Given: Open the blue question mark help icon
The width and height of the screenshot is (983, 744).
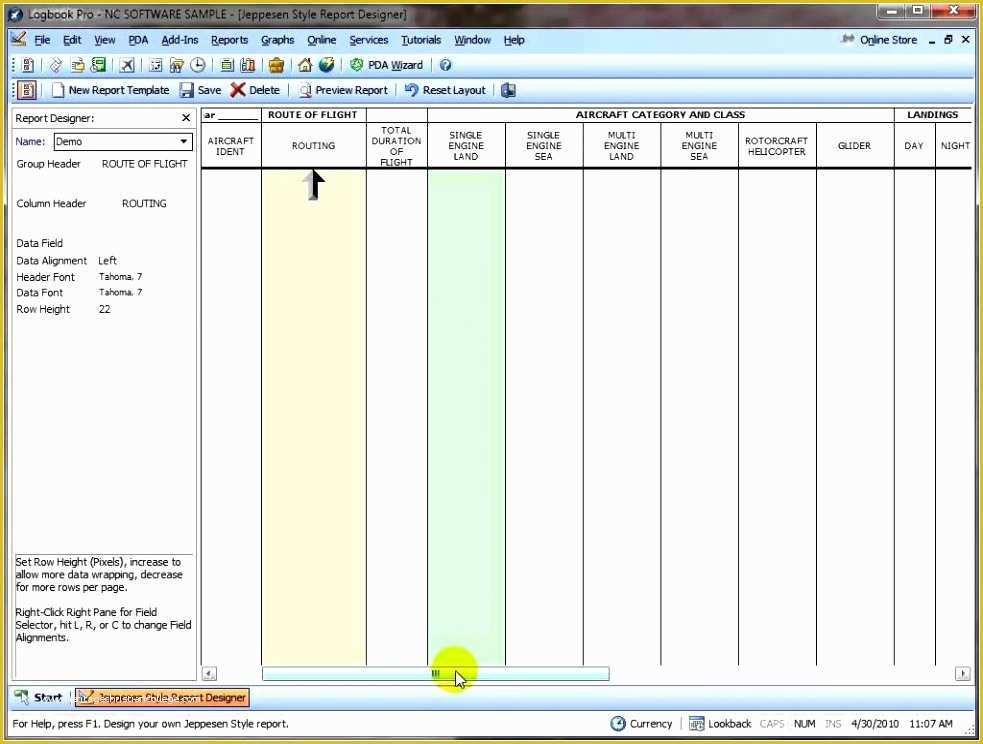Looking at the screenshot, I should tap(445, 65).
